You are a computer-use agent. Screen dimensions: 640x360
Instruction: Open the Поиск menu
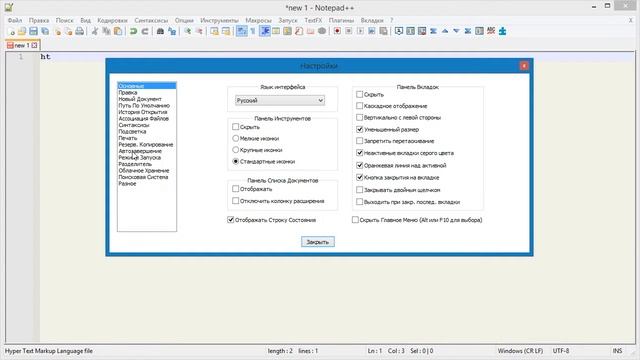click(x=64, y=20)
